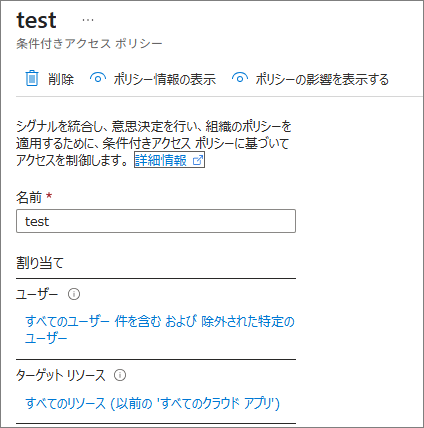The height and width of the screenshot is (428, 424).
Task: Click the eye icon beside ポリシーの影響を表示する
Action: point(240,79)
